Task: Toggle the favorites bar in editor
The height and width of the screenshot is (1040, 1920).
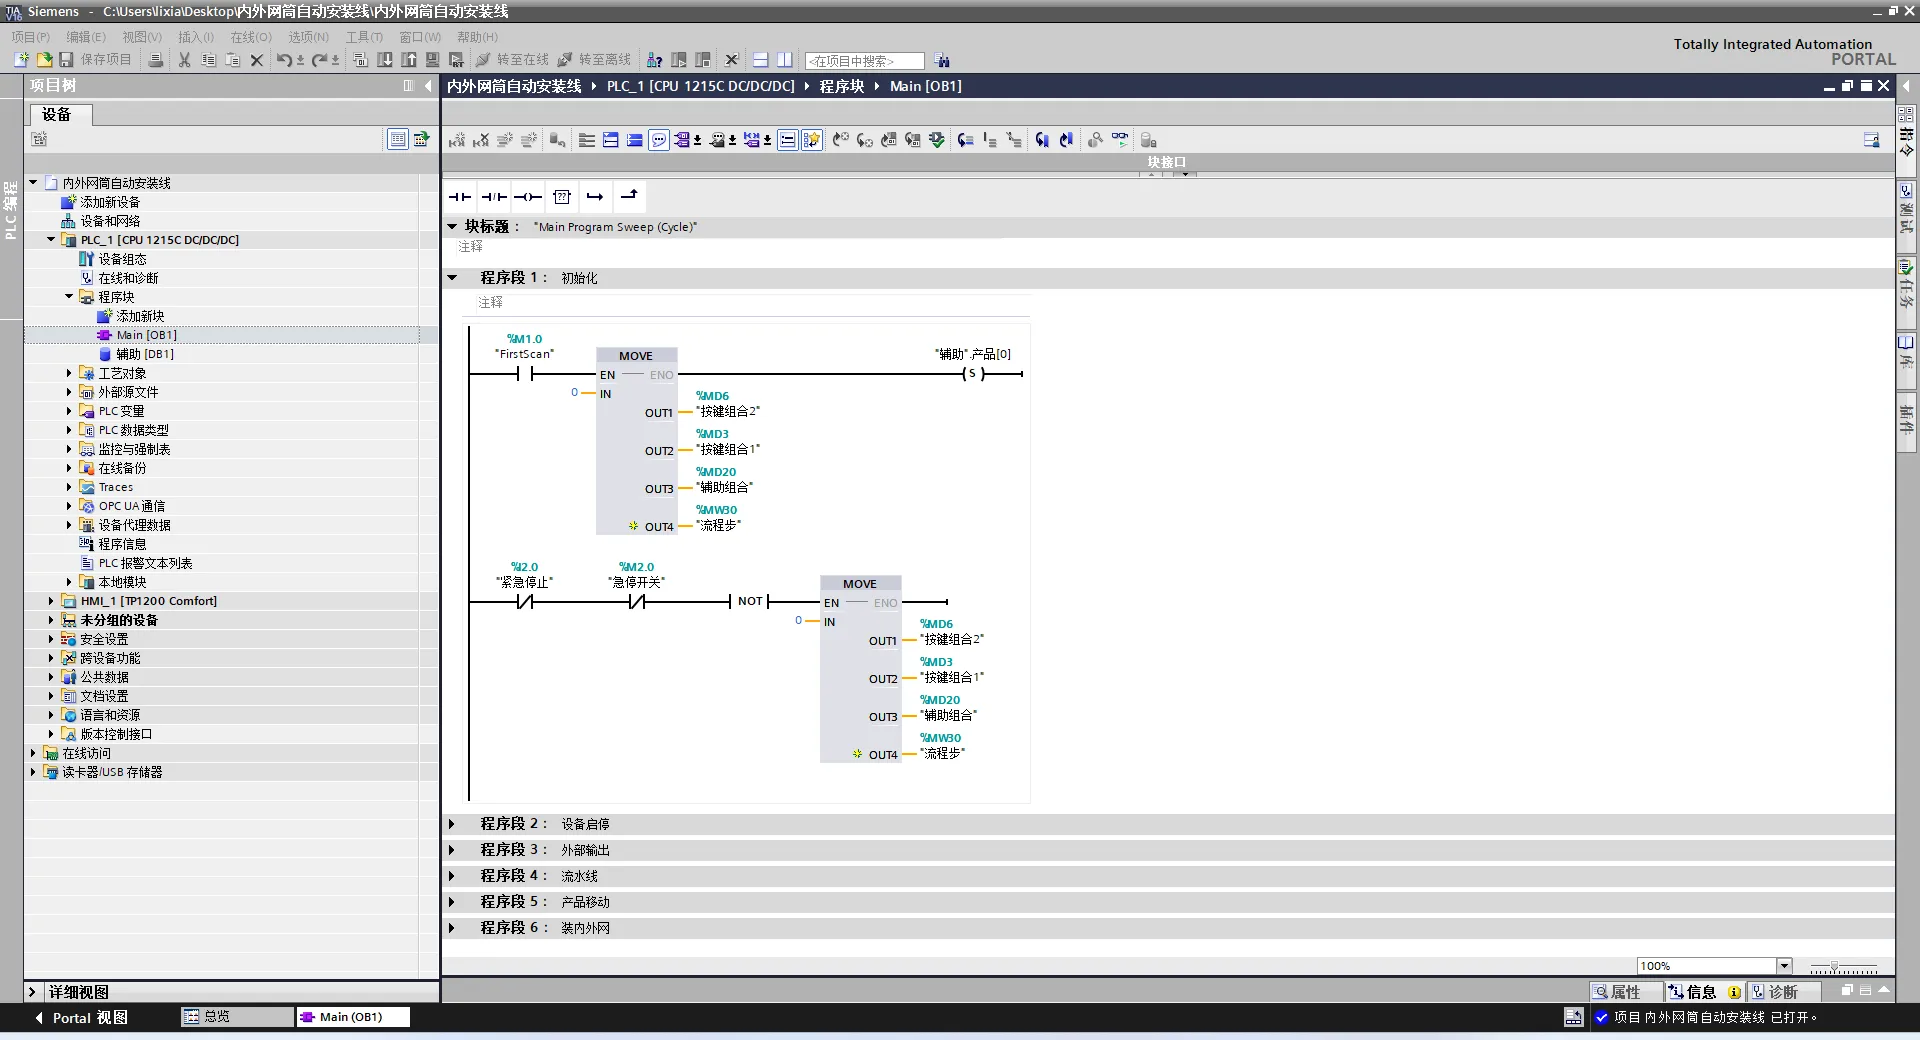Action: 812,140
